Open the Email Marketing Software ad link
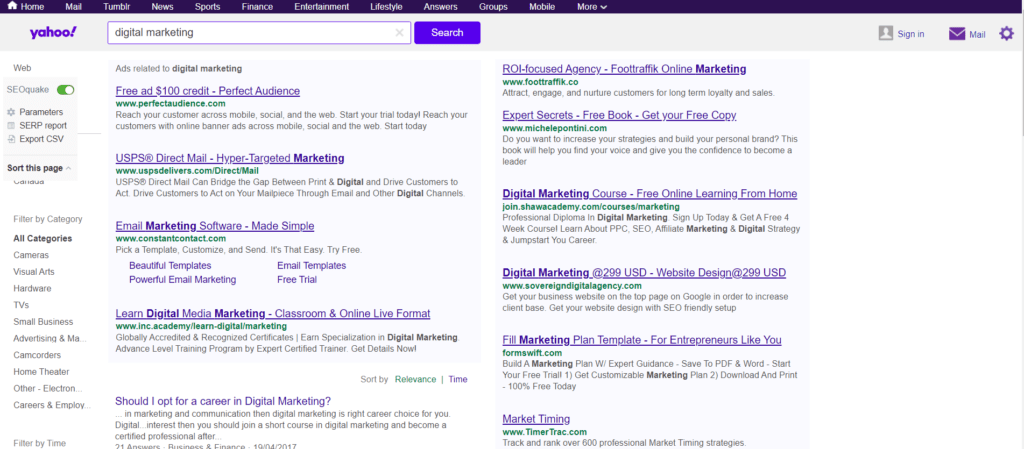1024x449 pixels. (214, 226)
